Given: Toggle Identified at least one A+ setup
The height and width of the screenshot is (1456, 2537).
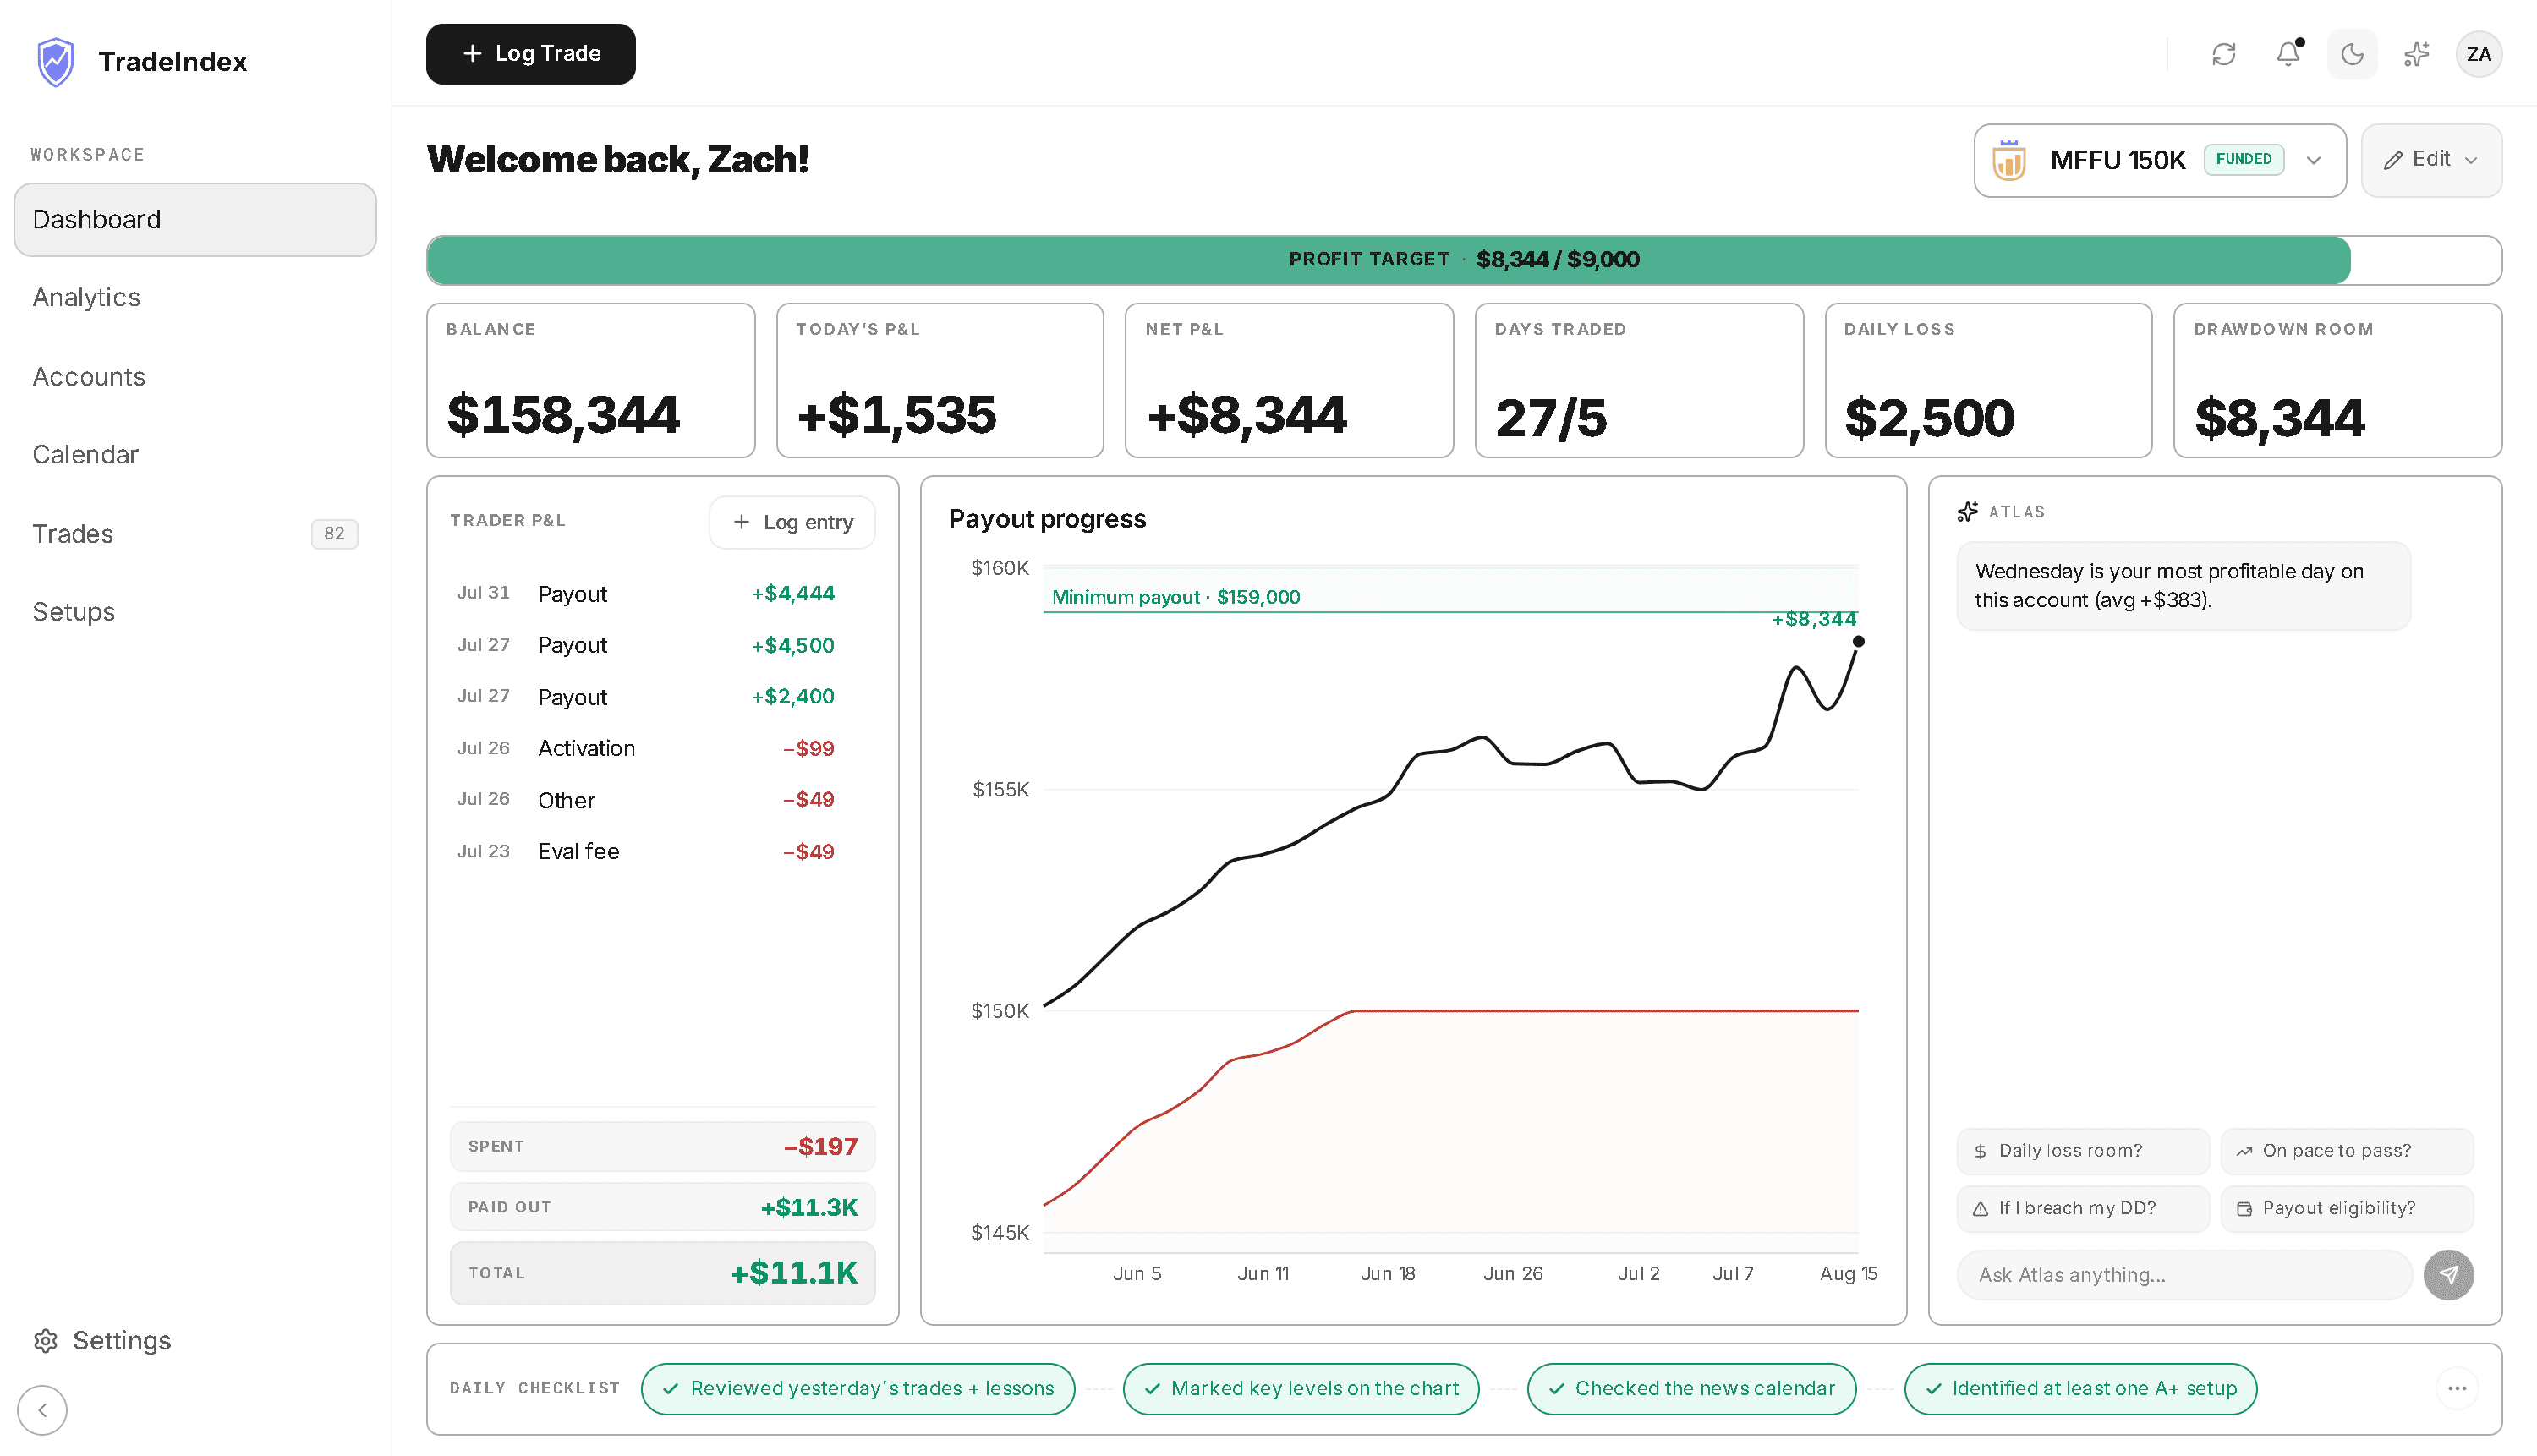Looking at the screenshot, I should tap(2080, 1388).
